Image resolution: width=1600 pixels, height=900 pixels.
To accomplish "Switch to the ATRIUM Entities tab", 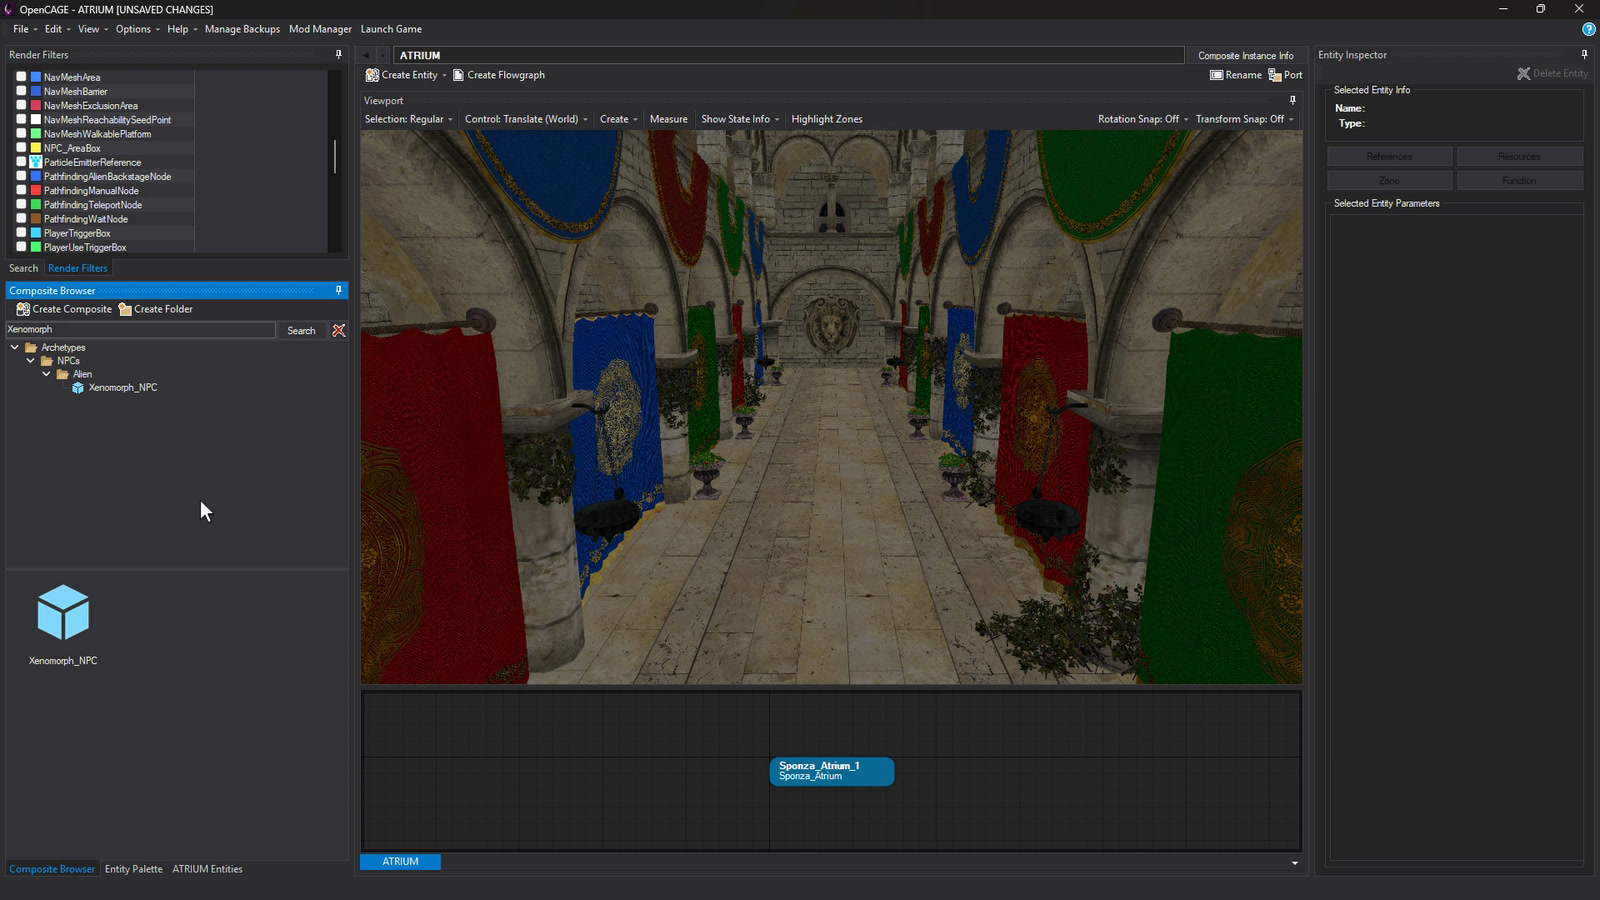I will [207, 869].
